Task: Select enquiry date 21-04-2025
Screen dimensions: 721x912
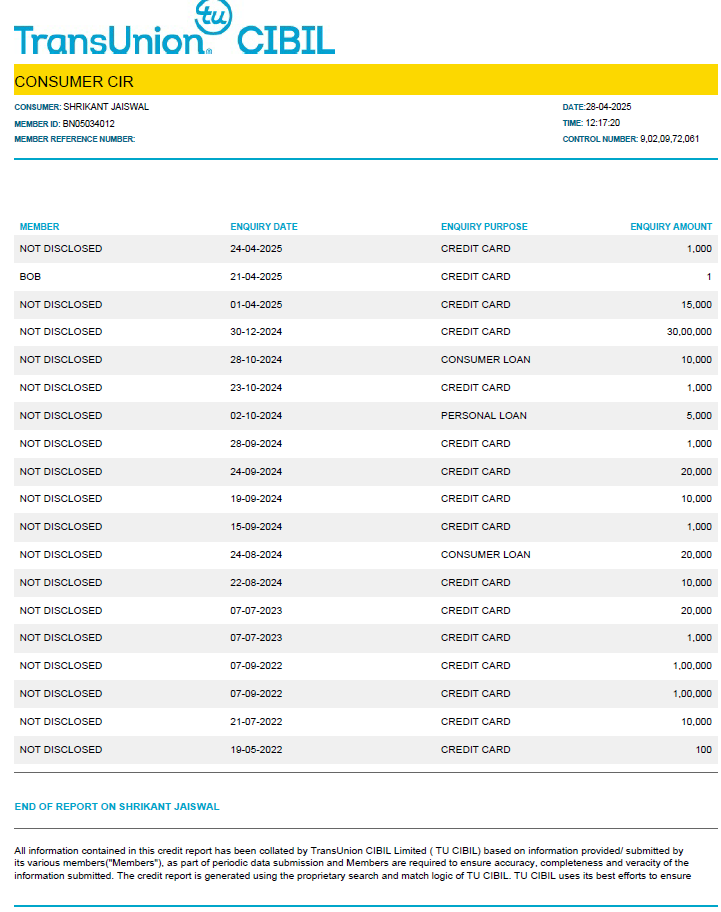Action: [256, 277]
